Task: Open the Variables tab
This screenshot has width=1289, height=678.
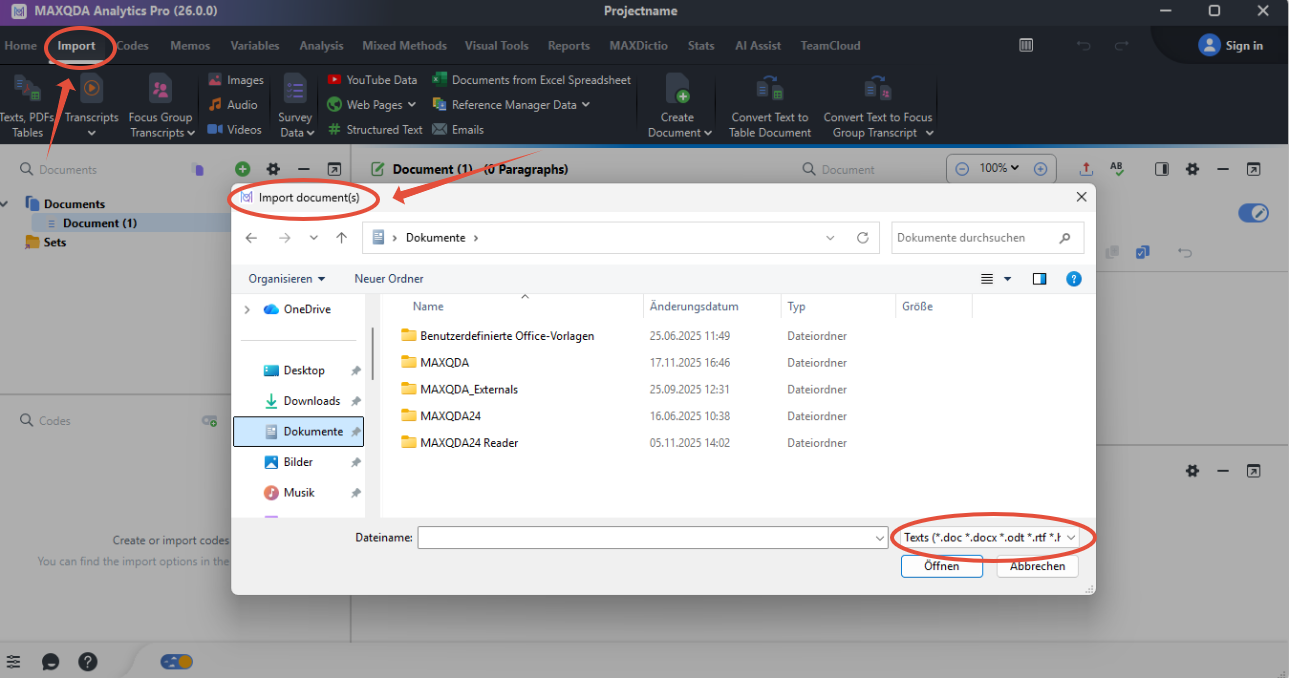Action: [x=255, y=46]
